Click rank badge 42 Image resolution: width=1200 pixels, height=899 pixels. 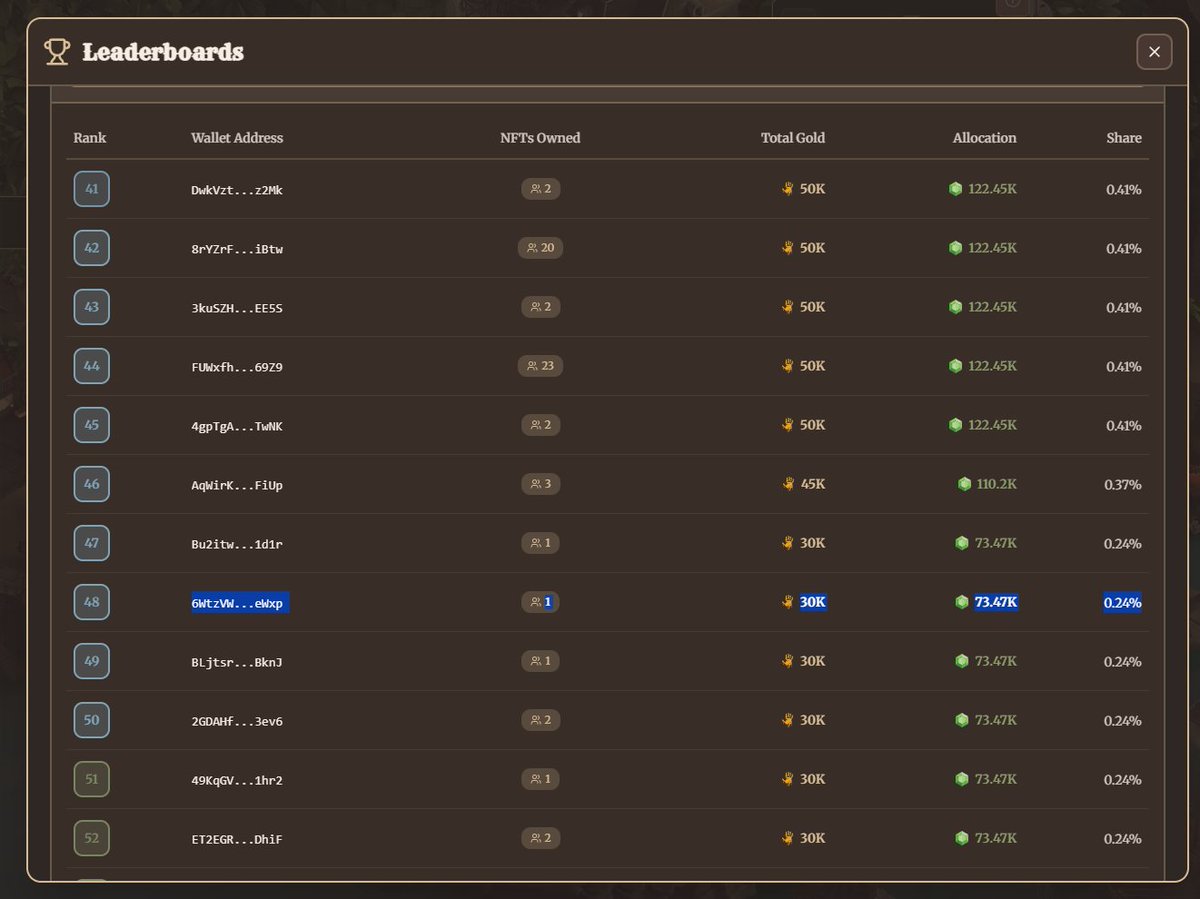(92, 248)
